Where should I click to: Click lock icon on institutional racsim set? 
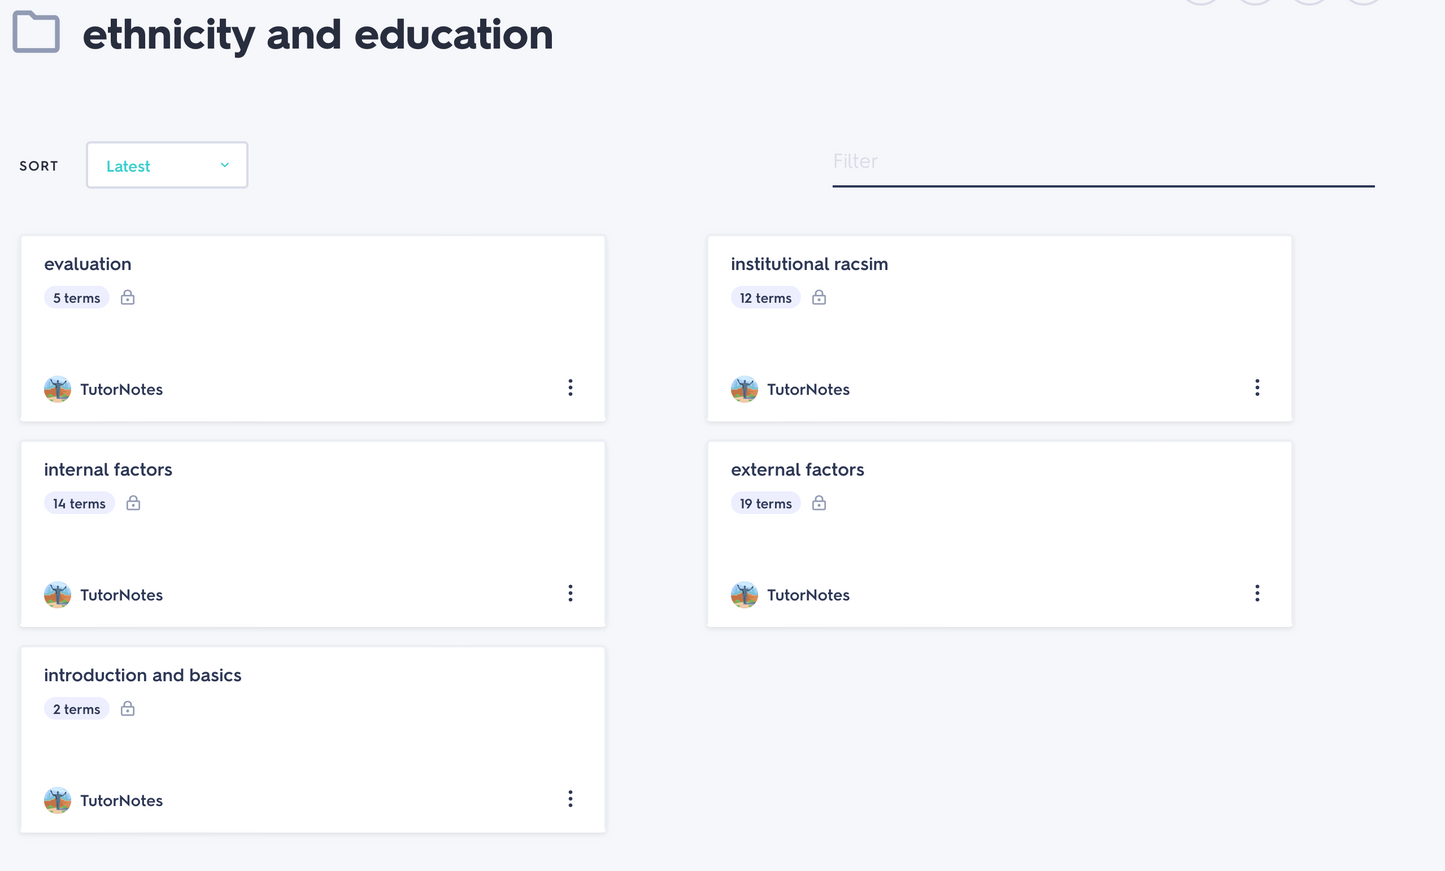tap(819, 298)
